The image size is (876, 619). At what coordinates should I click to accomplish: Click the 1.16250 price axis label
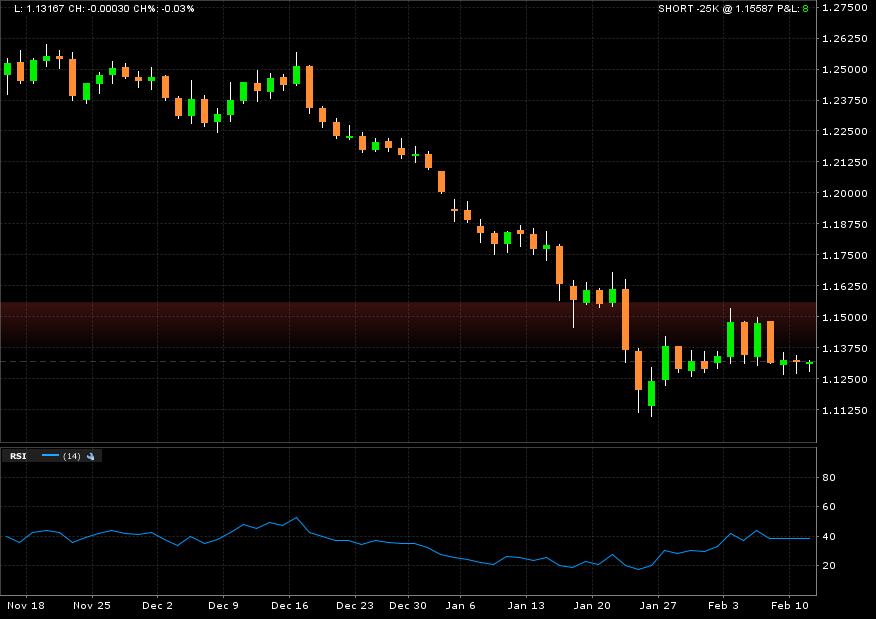coord(845,287)
